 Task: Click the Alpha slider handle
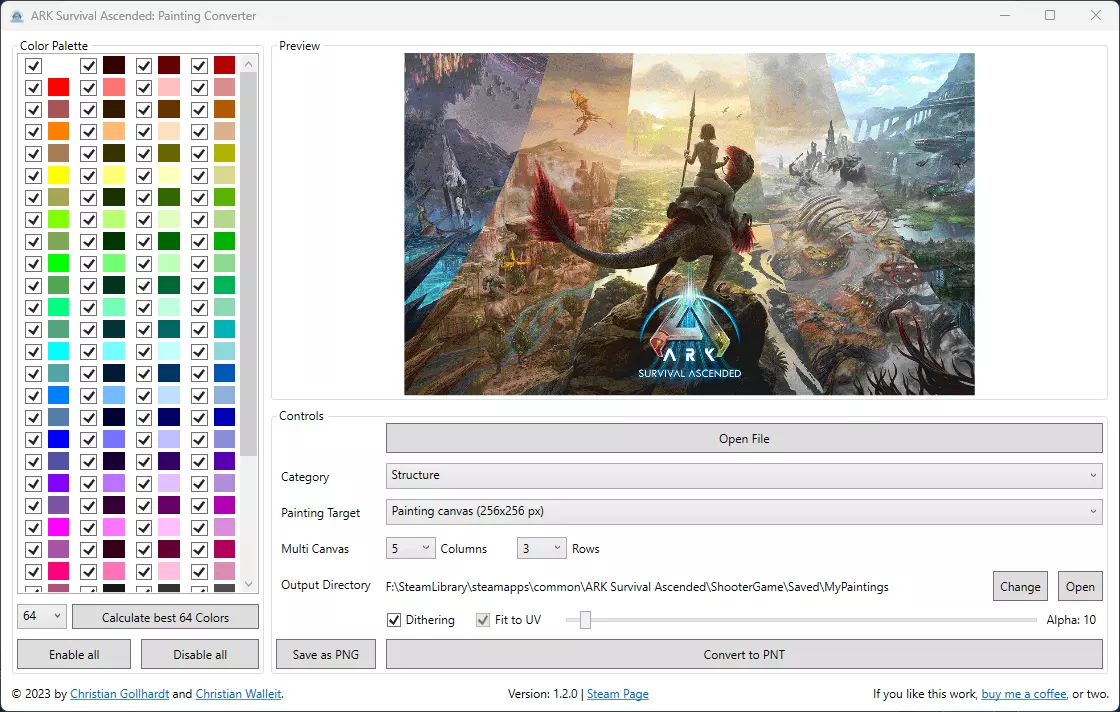coord(585,620)
